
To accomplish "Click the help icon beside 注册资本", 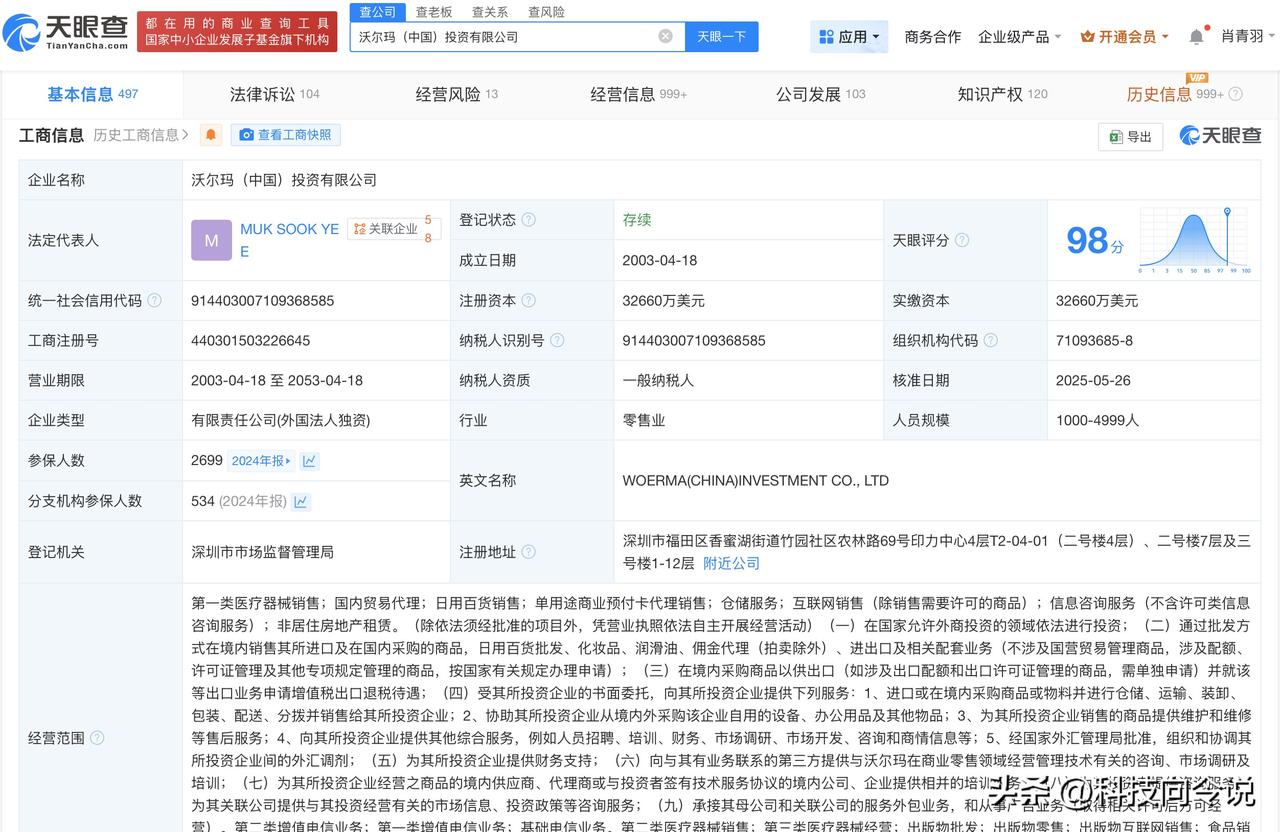I will tap(528, 300).
